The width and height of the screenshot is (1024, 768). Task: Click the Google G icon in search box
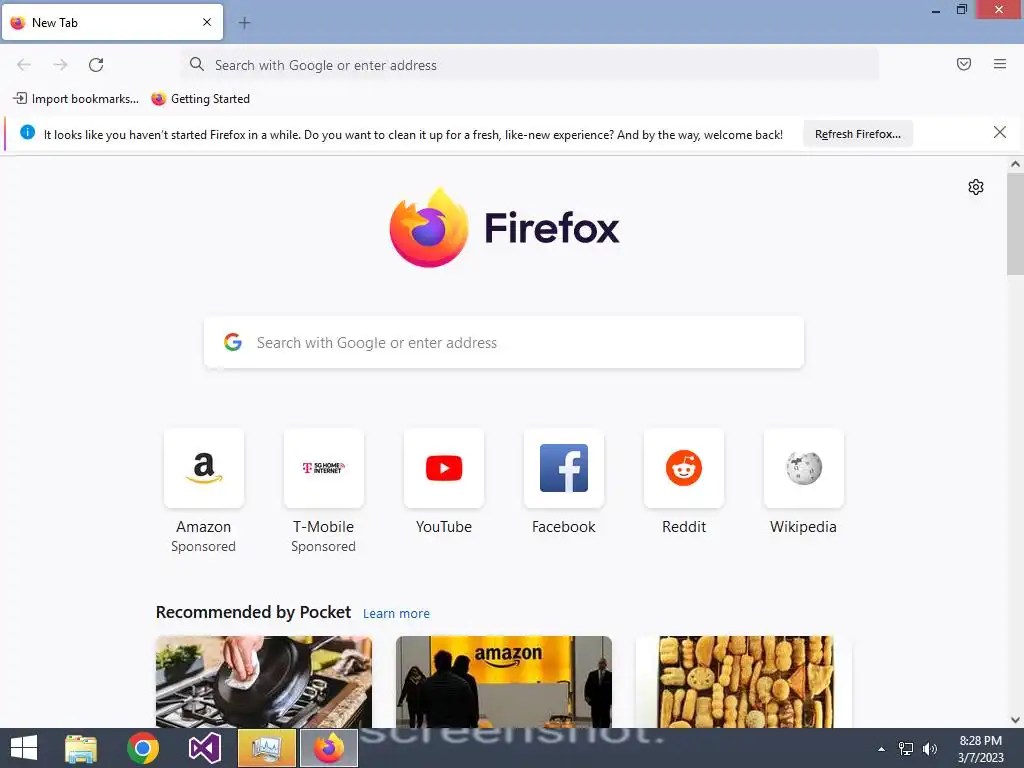[x=233, y=342]
